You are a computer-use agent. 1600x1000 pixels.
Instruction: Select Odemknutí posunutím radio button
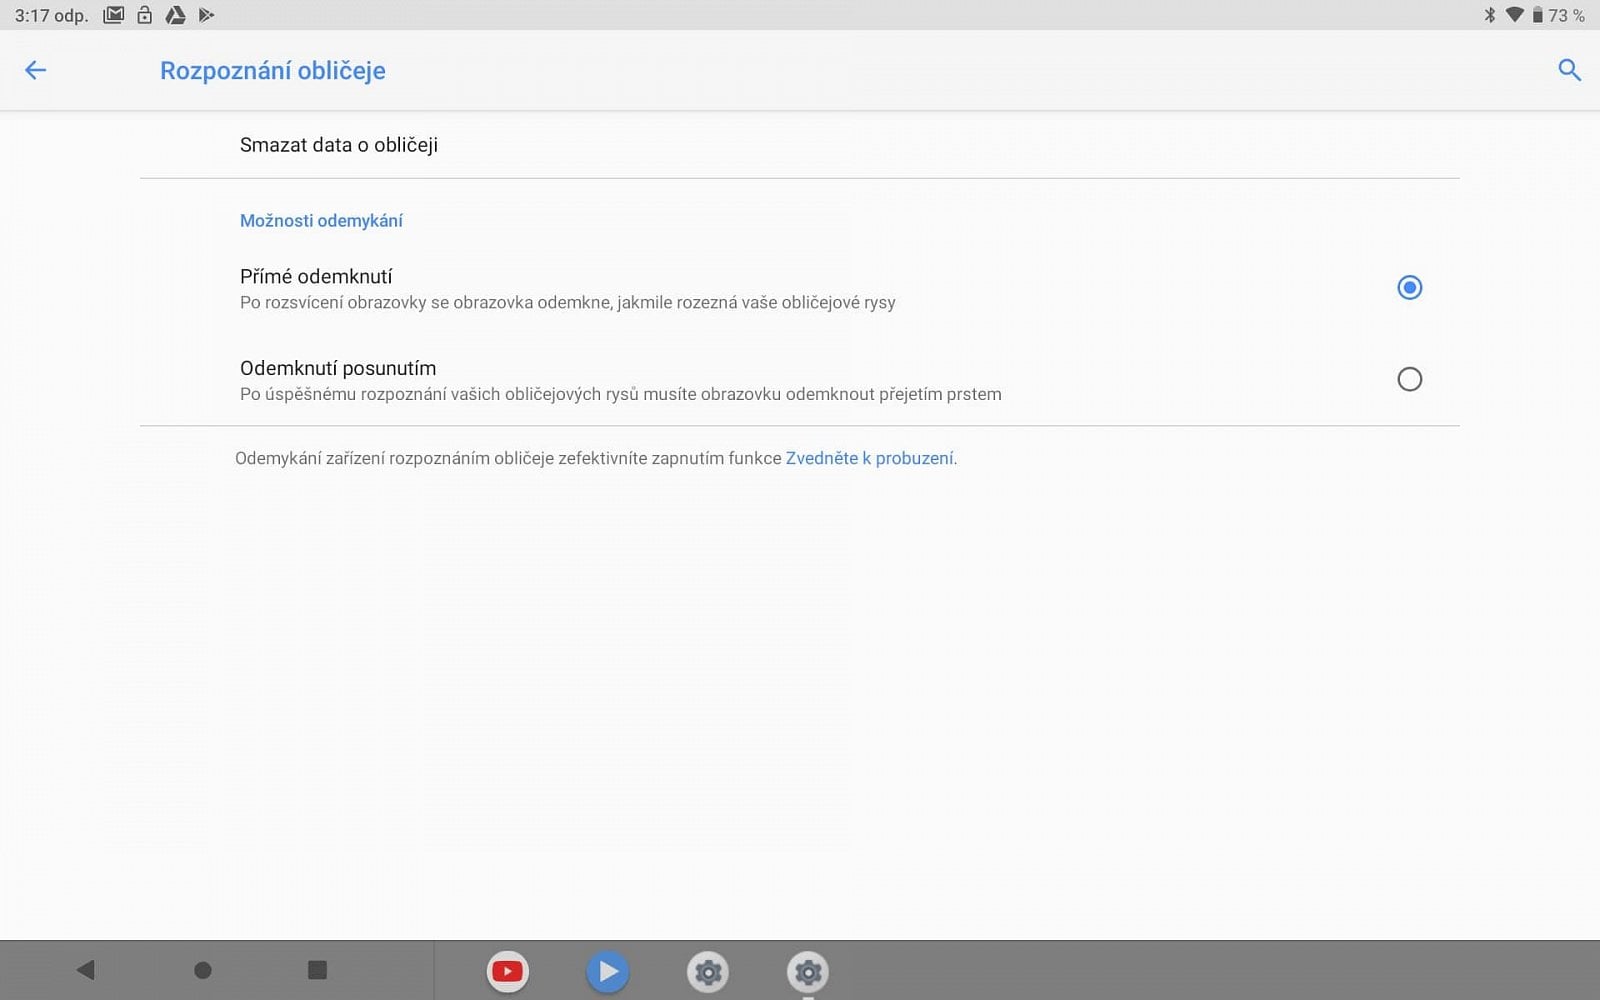pos(1409,379)
